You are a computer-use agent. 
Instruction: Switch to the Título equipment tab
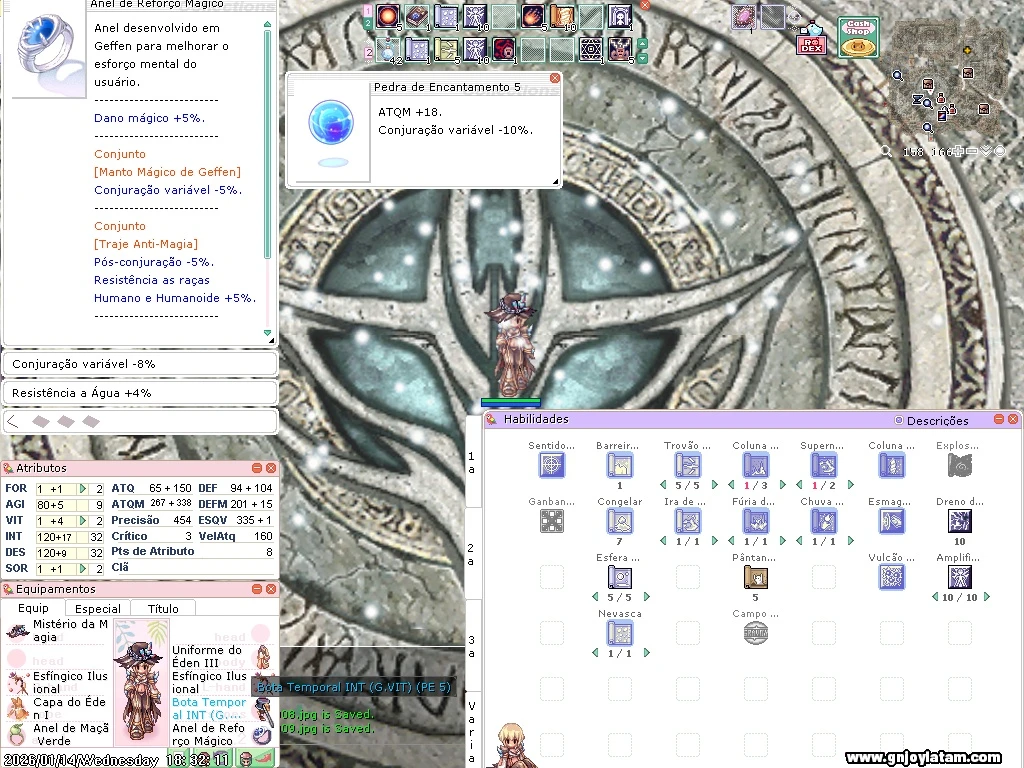[163, 608]
